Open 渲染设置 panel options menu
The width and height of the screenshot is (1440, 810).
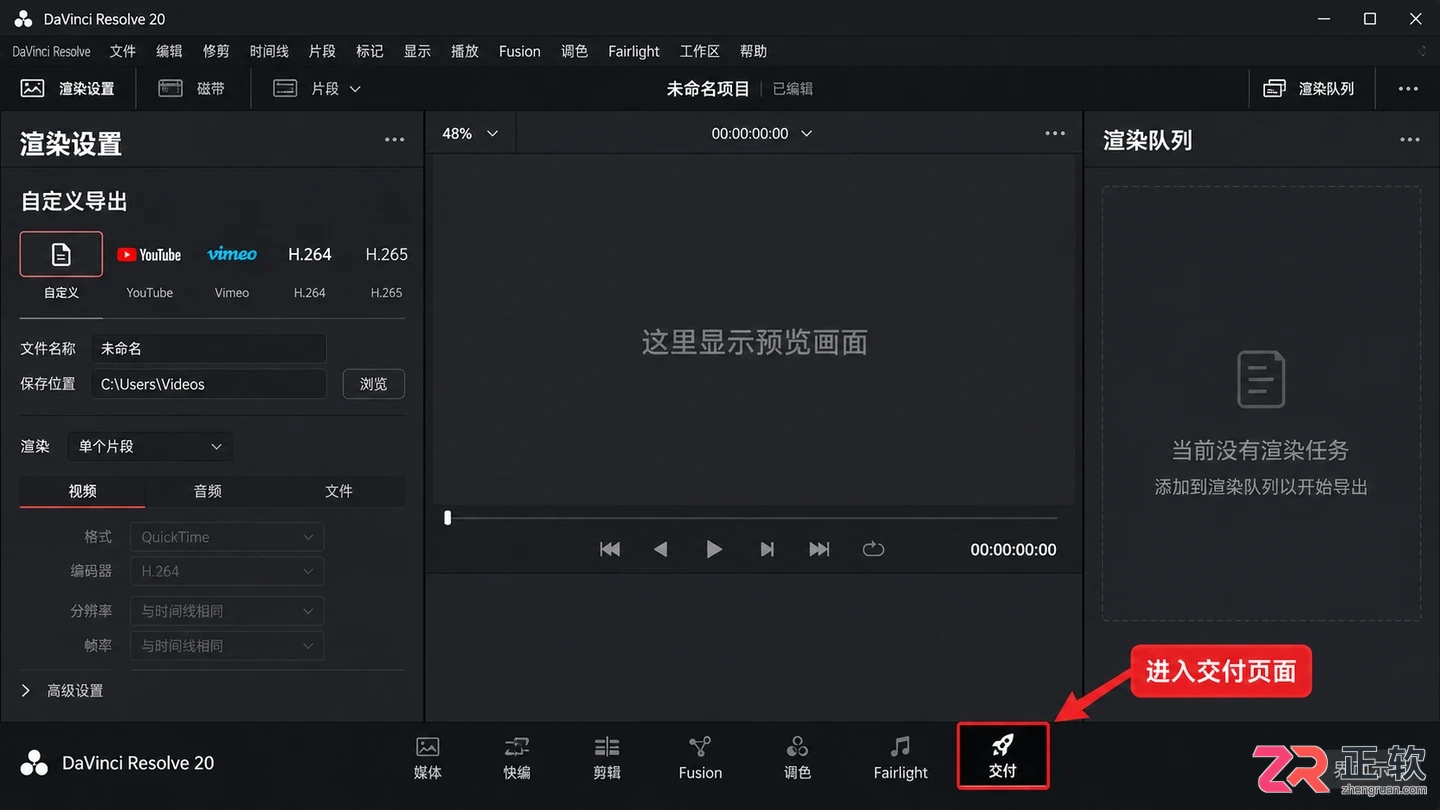pyautogui.click(x=395, y=141)
